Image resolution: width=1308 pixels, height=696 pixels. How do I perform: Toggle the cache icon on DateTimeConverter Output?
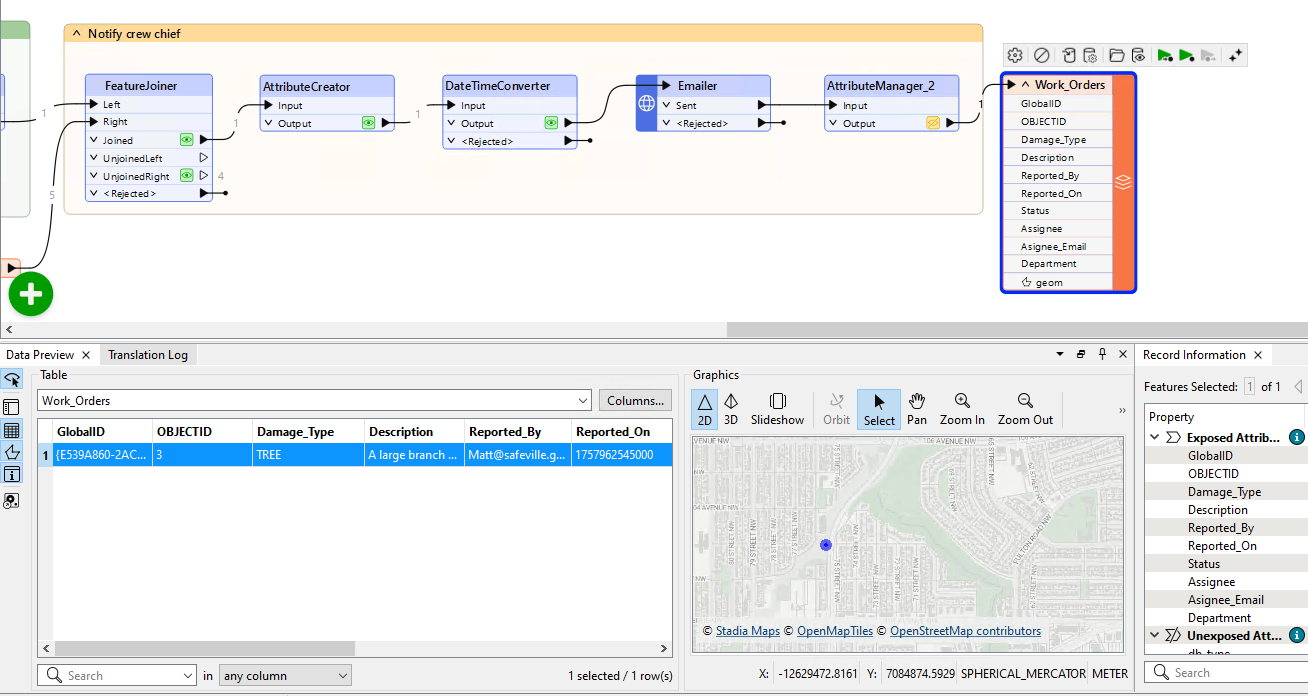(551, 123)
